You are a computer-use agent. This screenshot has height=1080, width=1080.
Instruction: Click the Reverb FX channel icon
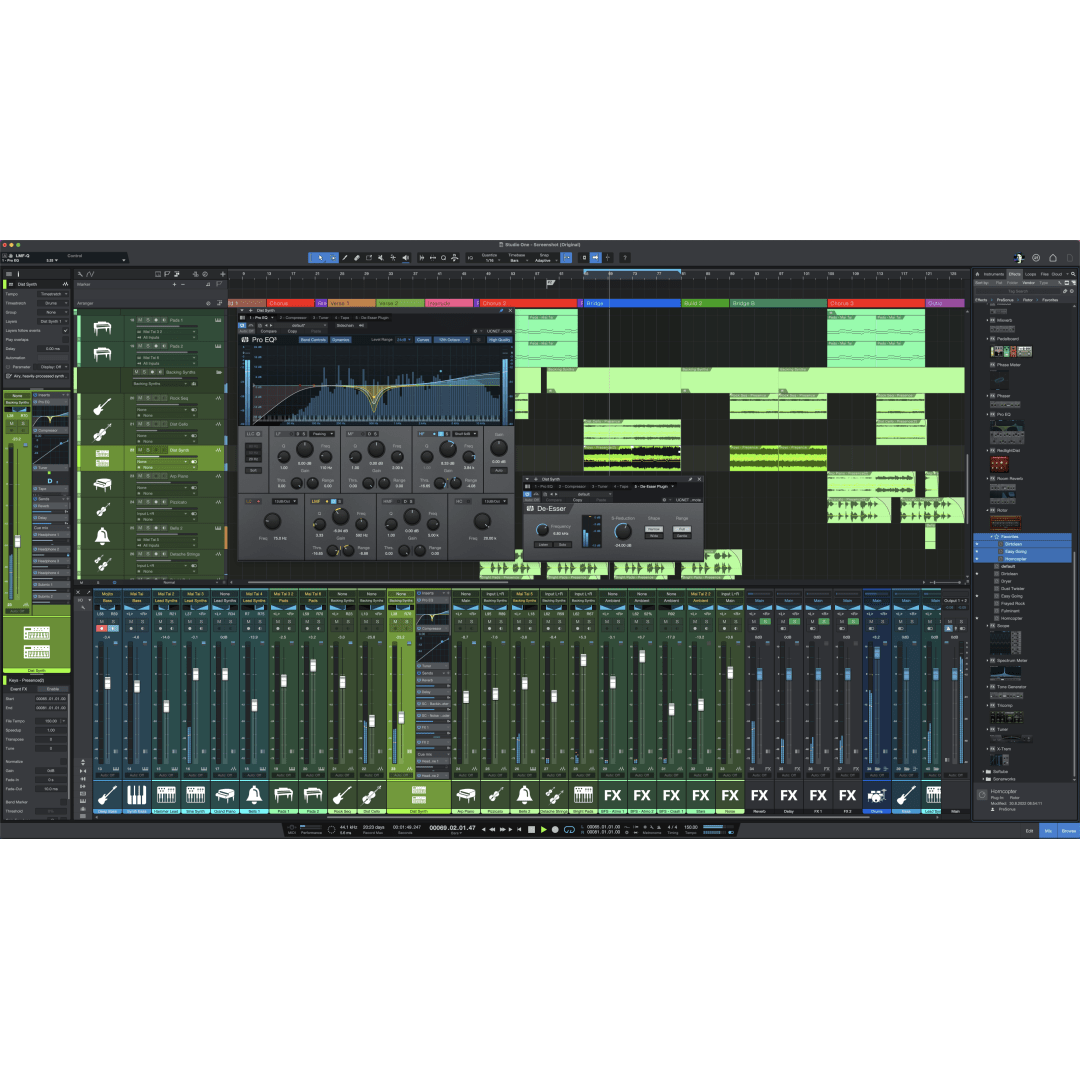click(759, 795)
